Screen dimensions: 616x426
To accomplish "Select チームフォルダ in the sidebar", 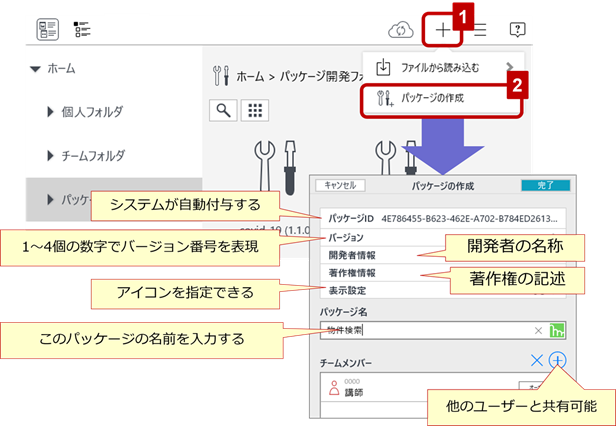I will tap(93, 156).
